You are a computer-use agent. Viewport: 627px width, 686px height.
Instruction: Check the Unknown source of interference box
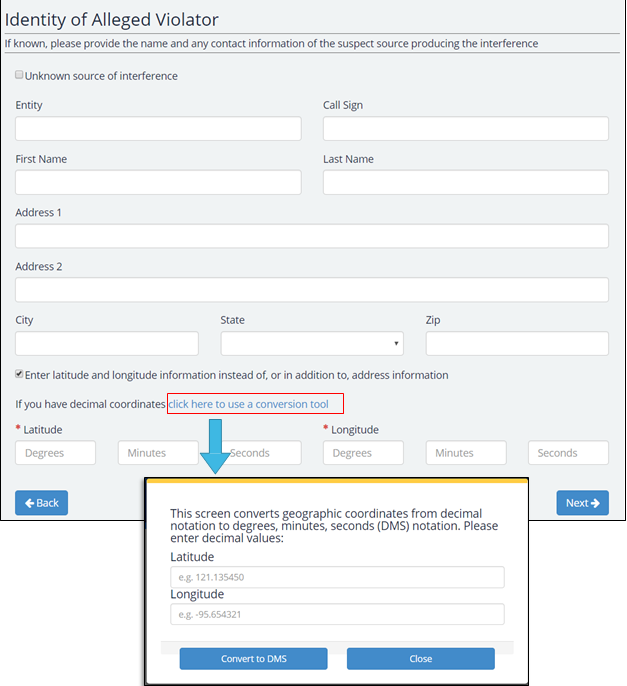[20, 75]
